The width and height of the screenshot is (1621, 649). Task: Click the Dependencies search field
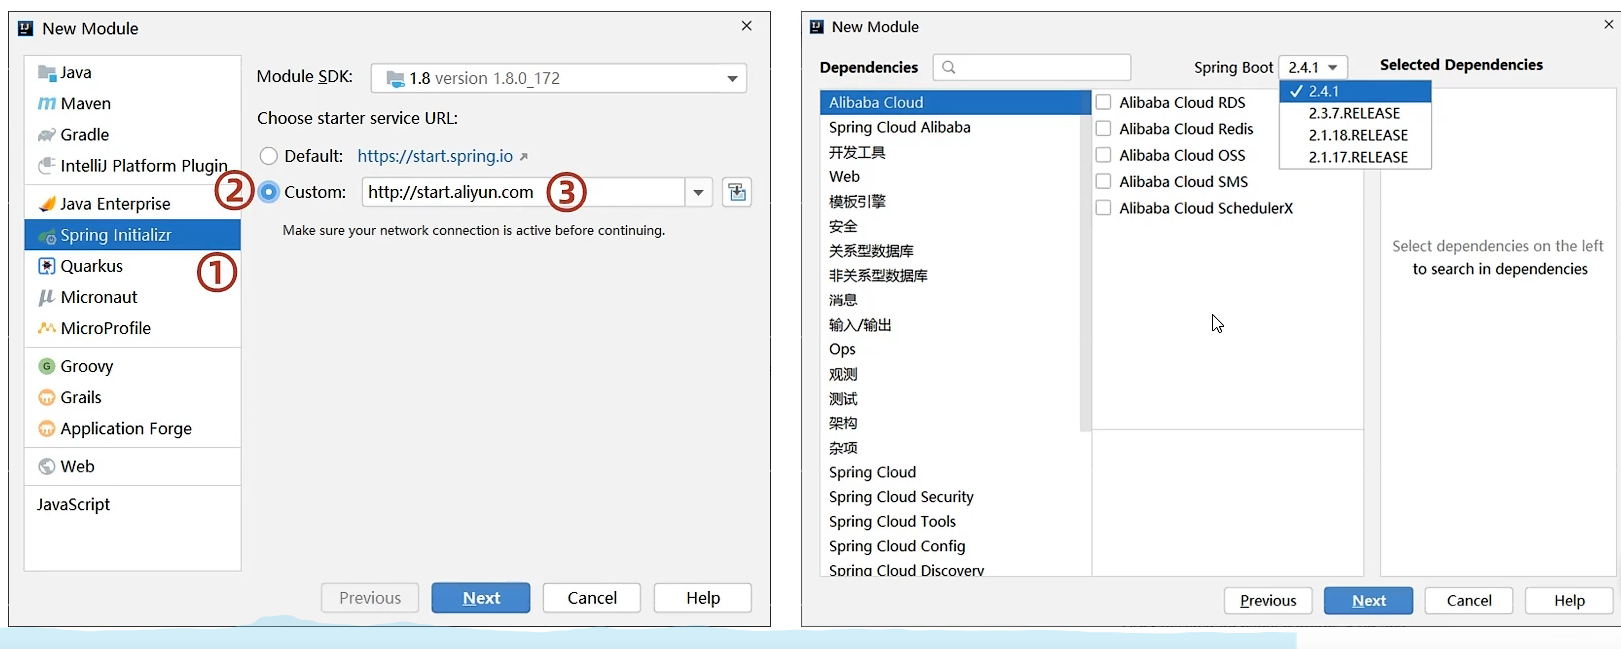point(1032,67)
